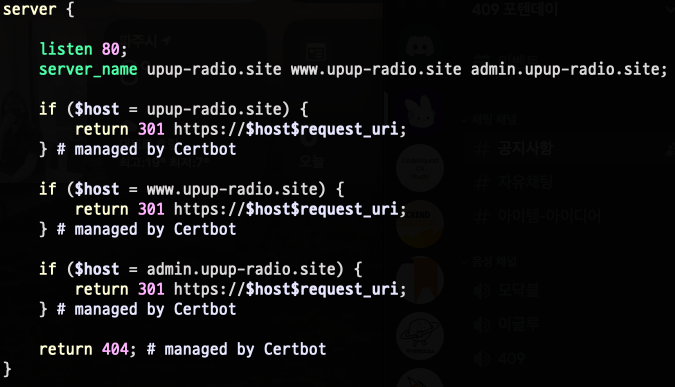
Task: Open the BACKEND server icon in Discord
Action: pos(420,224)
